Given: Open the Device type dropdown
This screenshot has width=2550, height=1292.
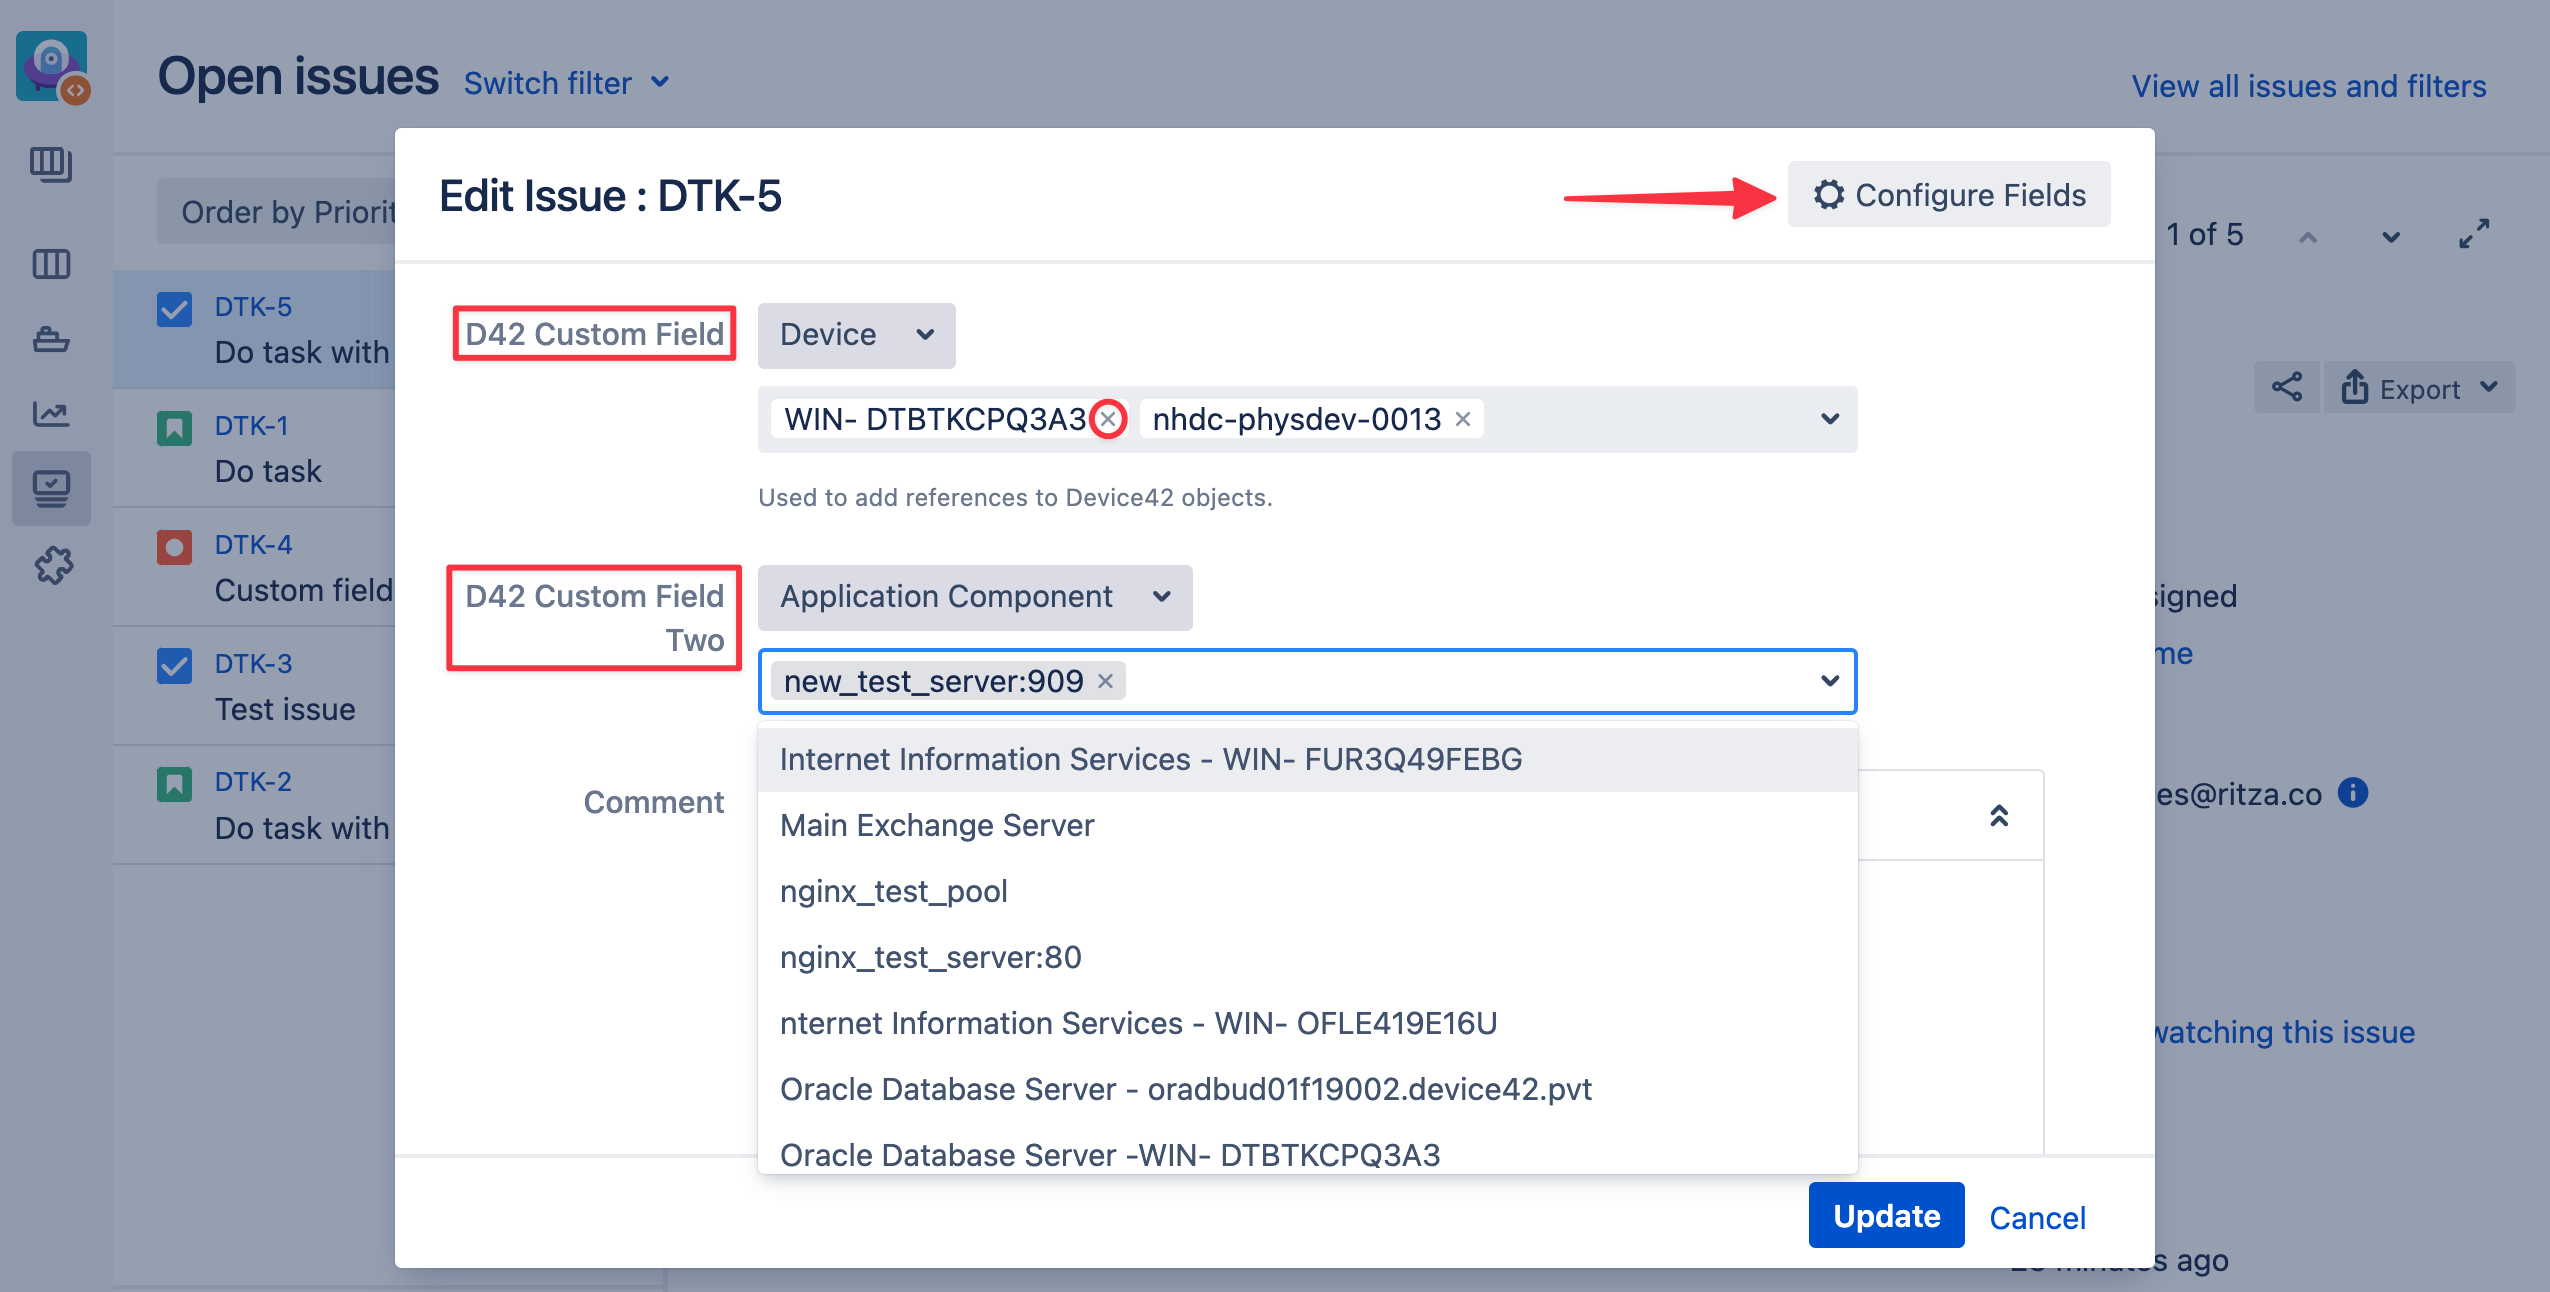Looking at the screenshot, I should click(x=856, y=335).
